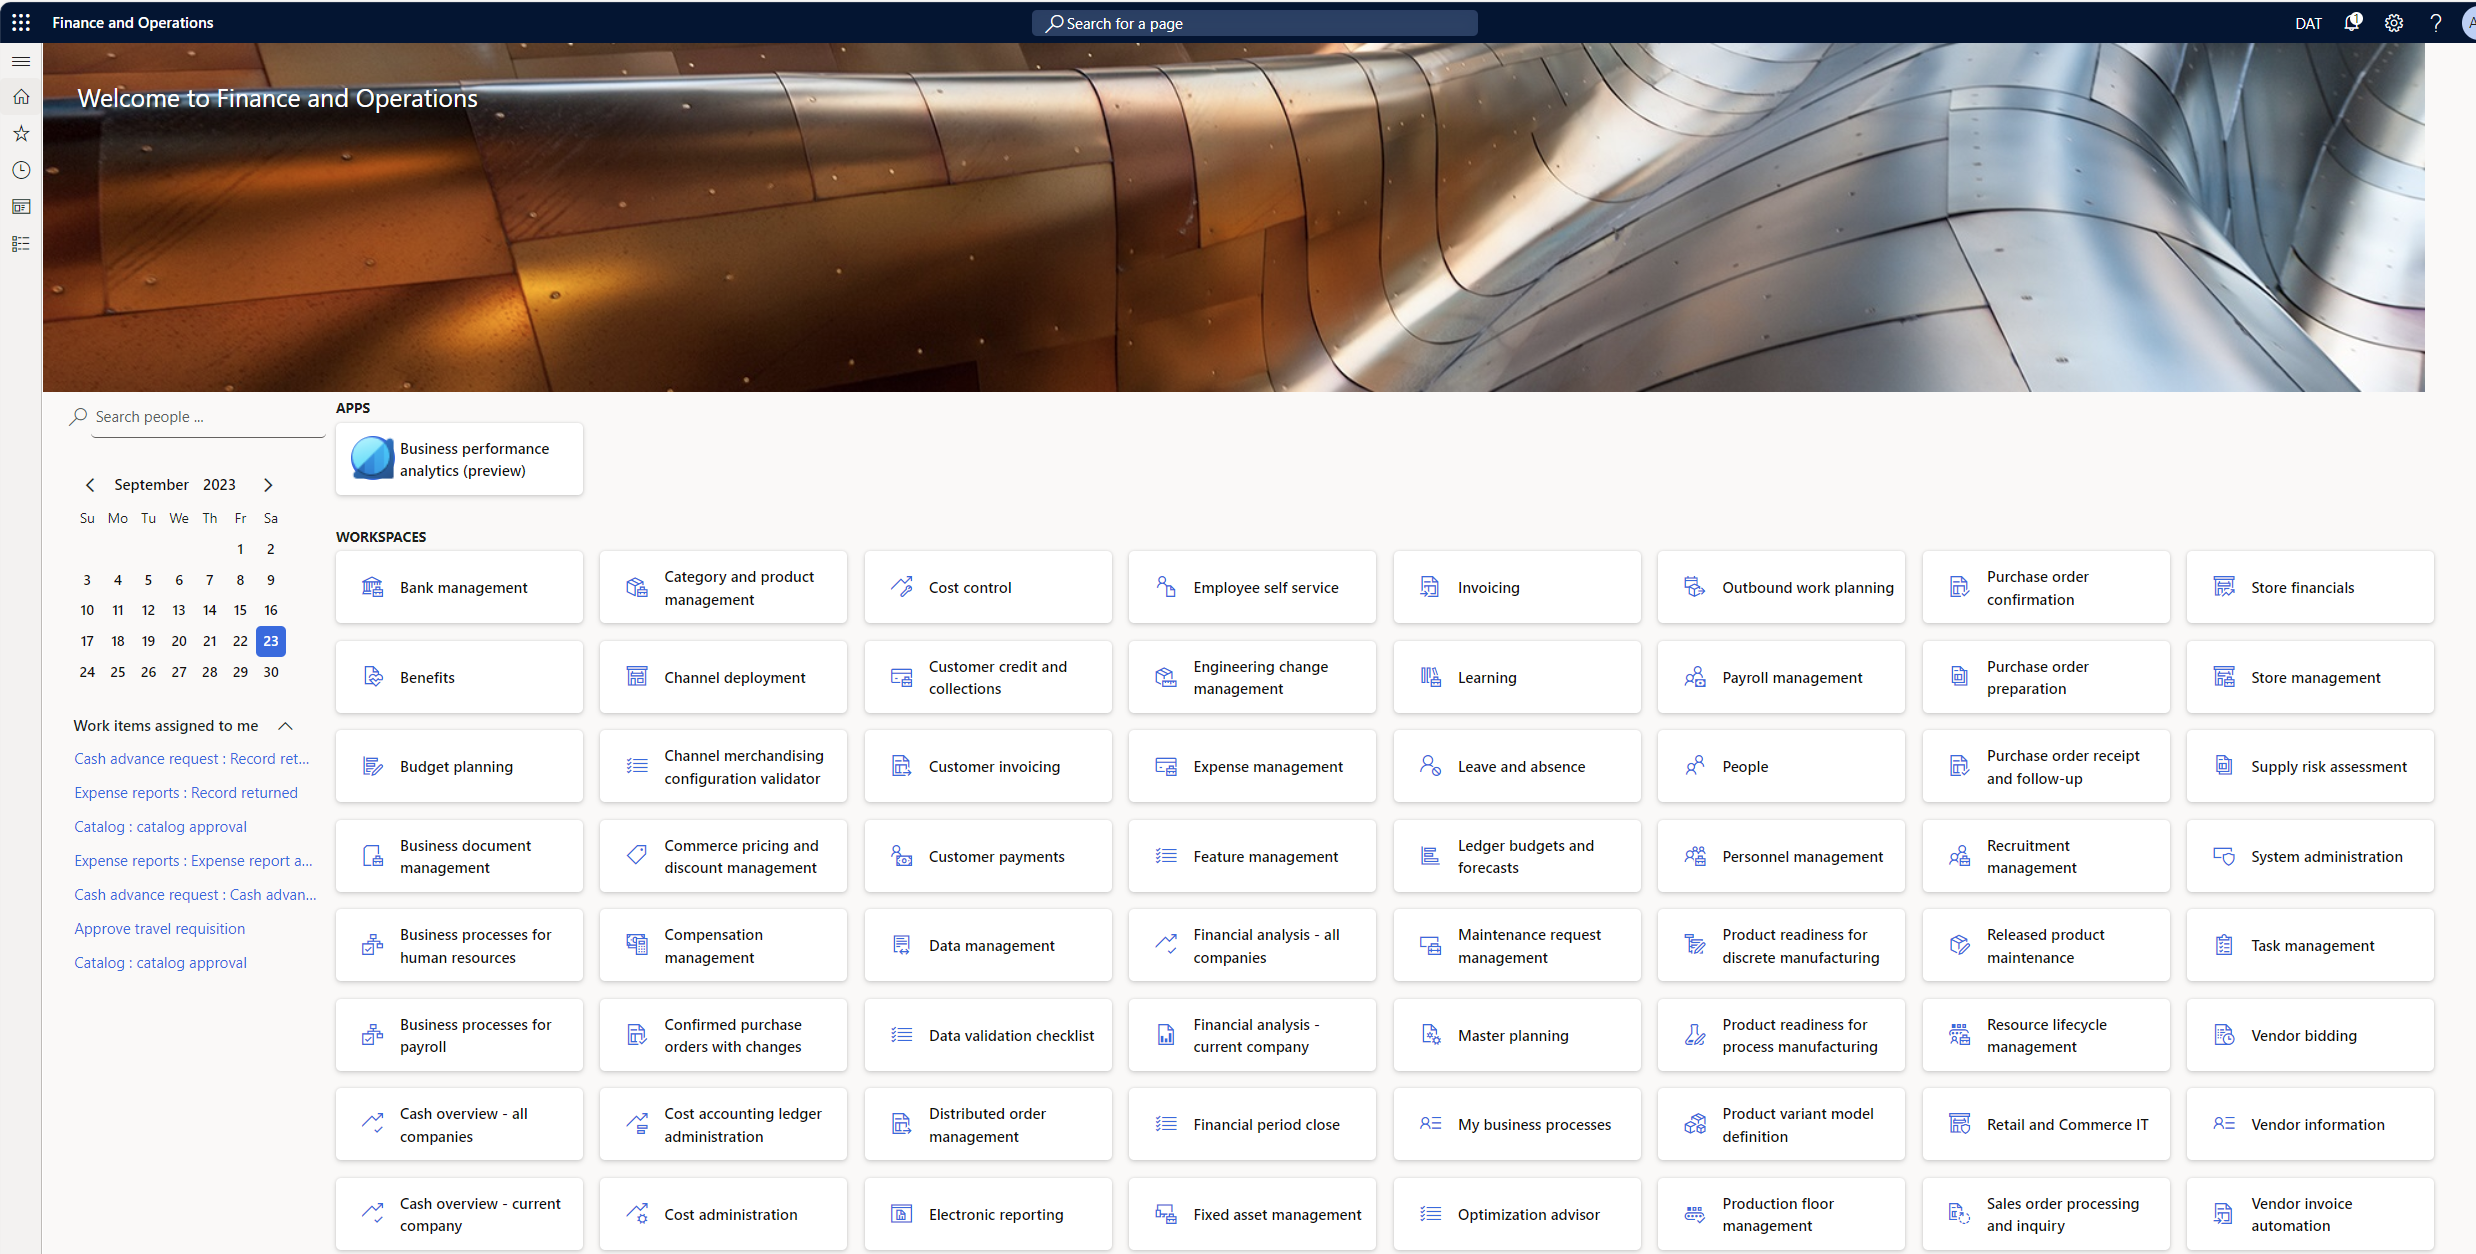The height and width of the screenshot is (1254, 2476).
Task: Select September 23 on the calendar
Action: pyautogui.click(x=270, y=641)
